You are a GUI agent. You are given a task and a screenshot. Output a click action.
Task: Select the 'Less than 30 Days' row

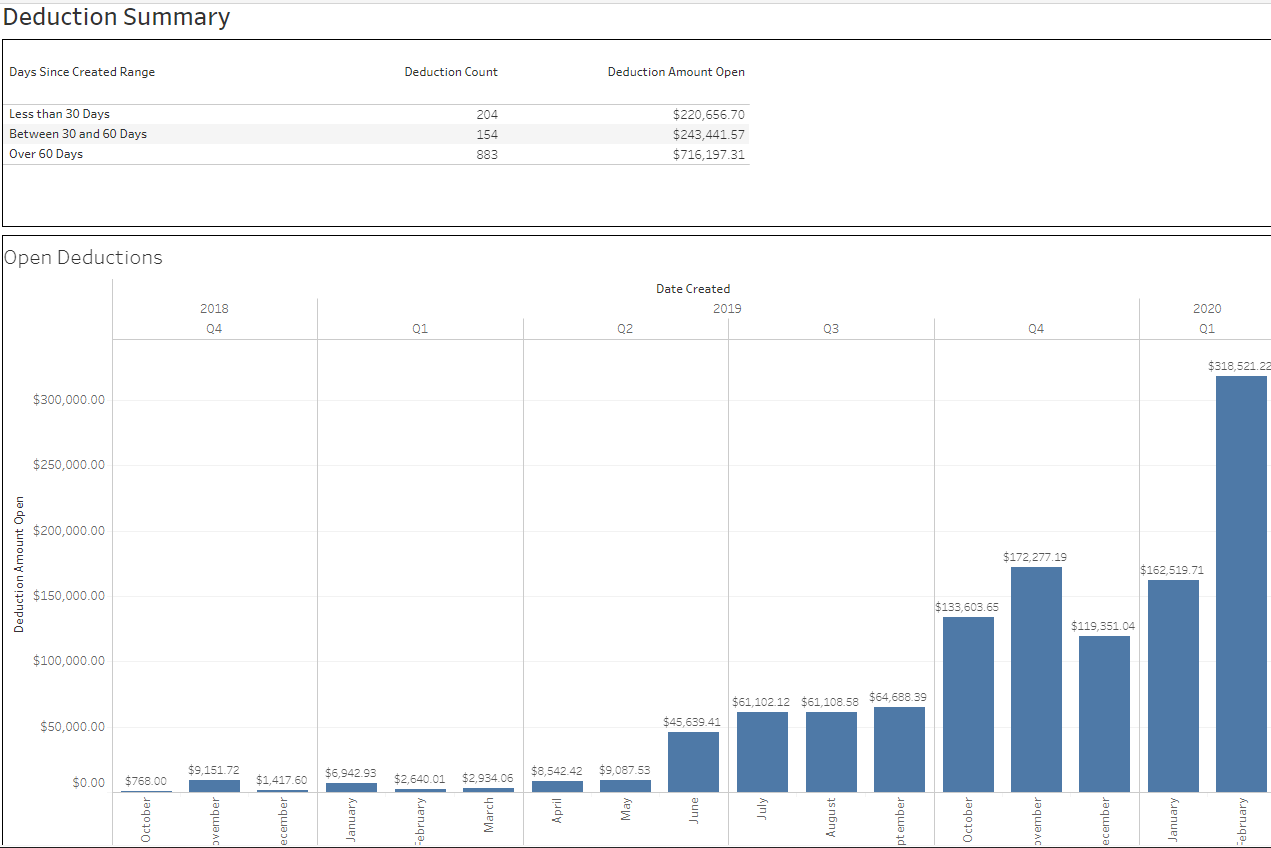click(x=60, y=114)
